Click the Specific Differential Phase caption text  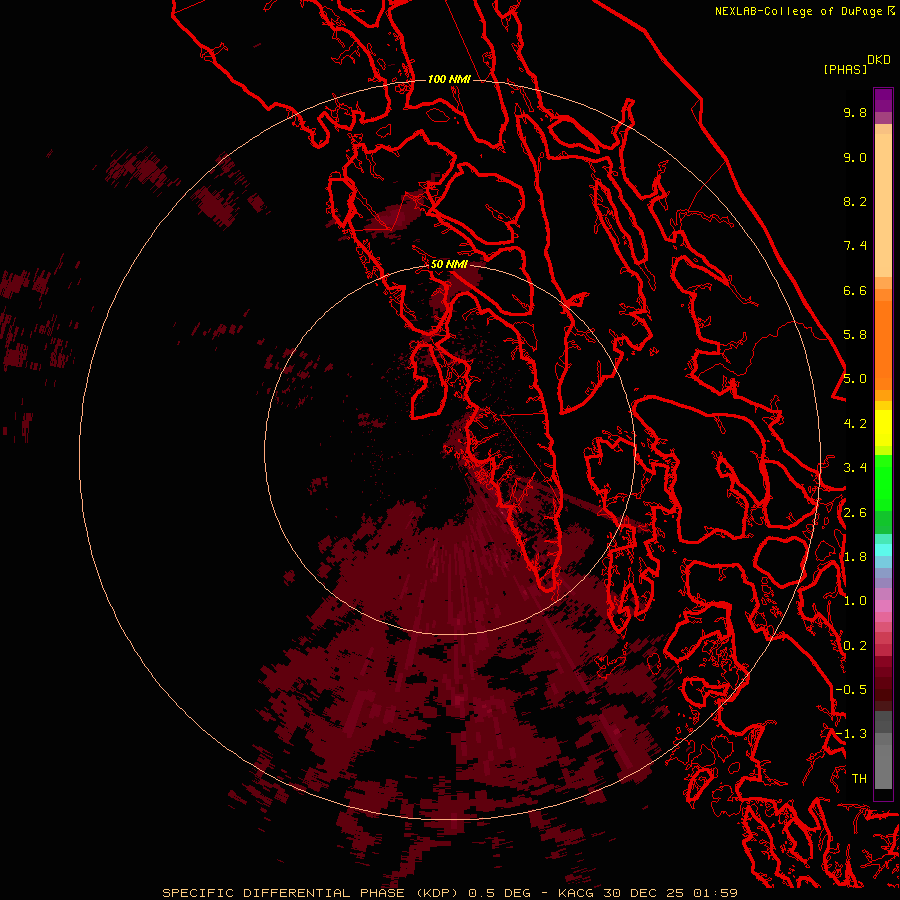(x=449, y=893)
